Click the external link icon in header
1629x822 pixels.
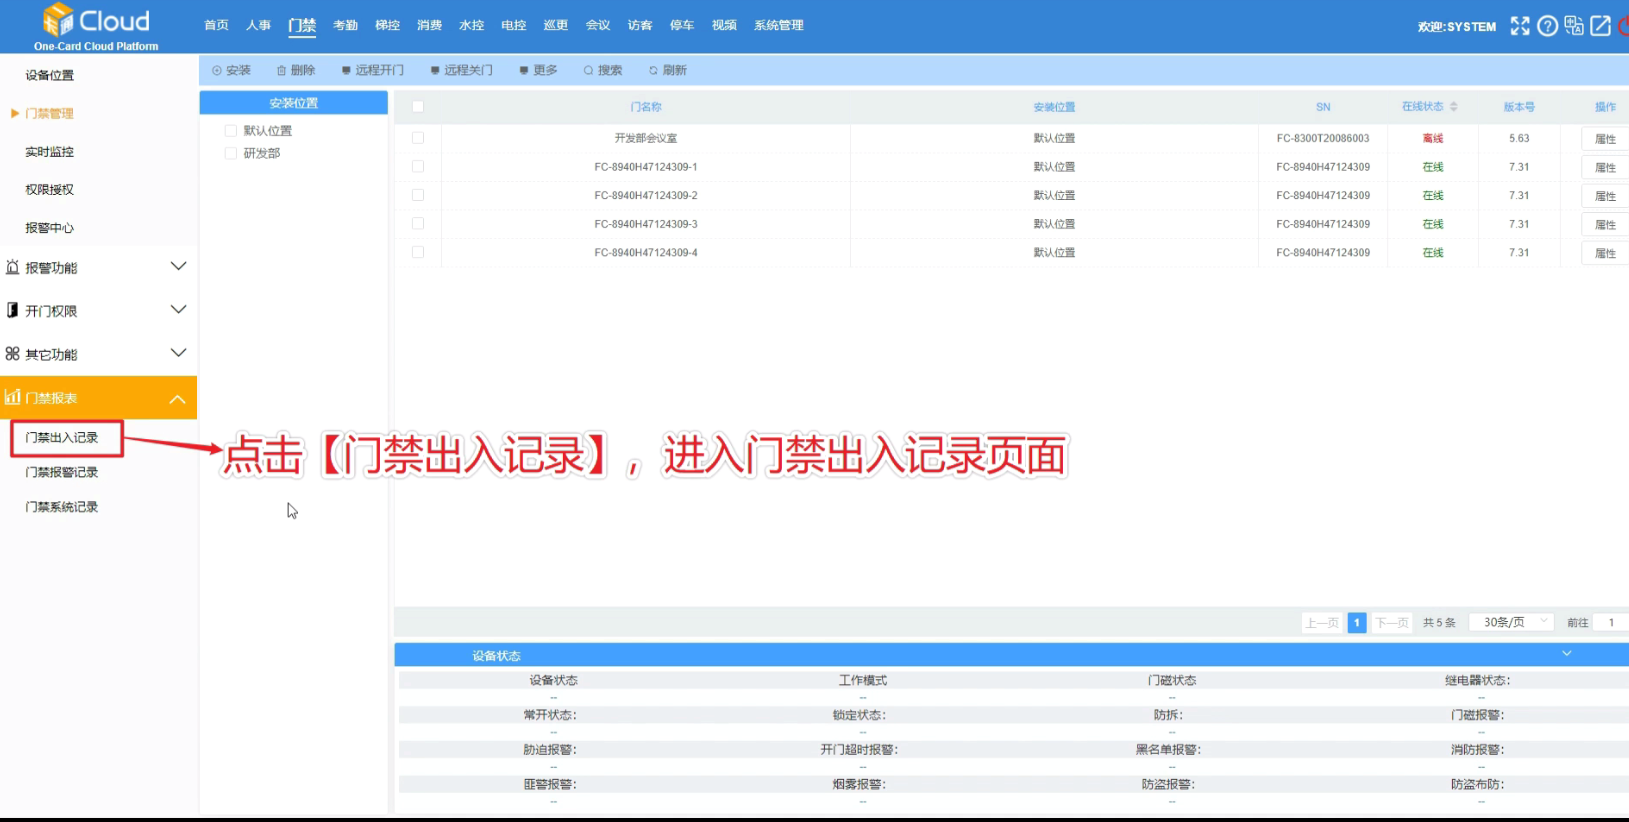coord(1601,26)
